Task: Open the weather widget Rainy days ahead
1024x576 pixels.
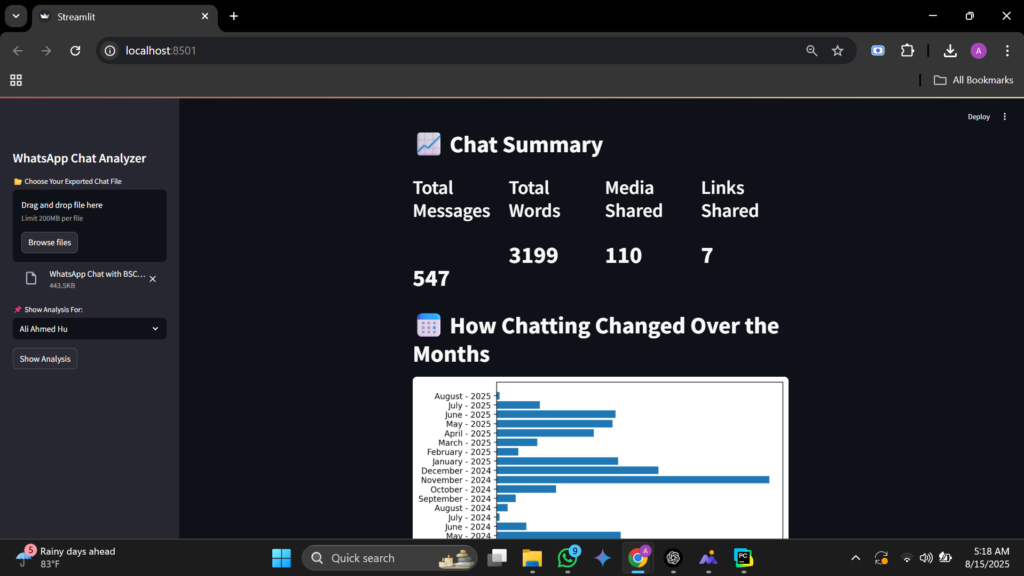Action: tap(65, 557)
